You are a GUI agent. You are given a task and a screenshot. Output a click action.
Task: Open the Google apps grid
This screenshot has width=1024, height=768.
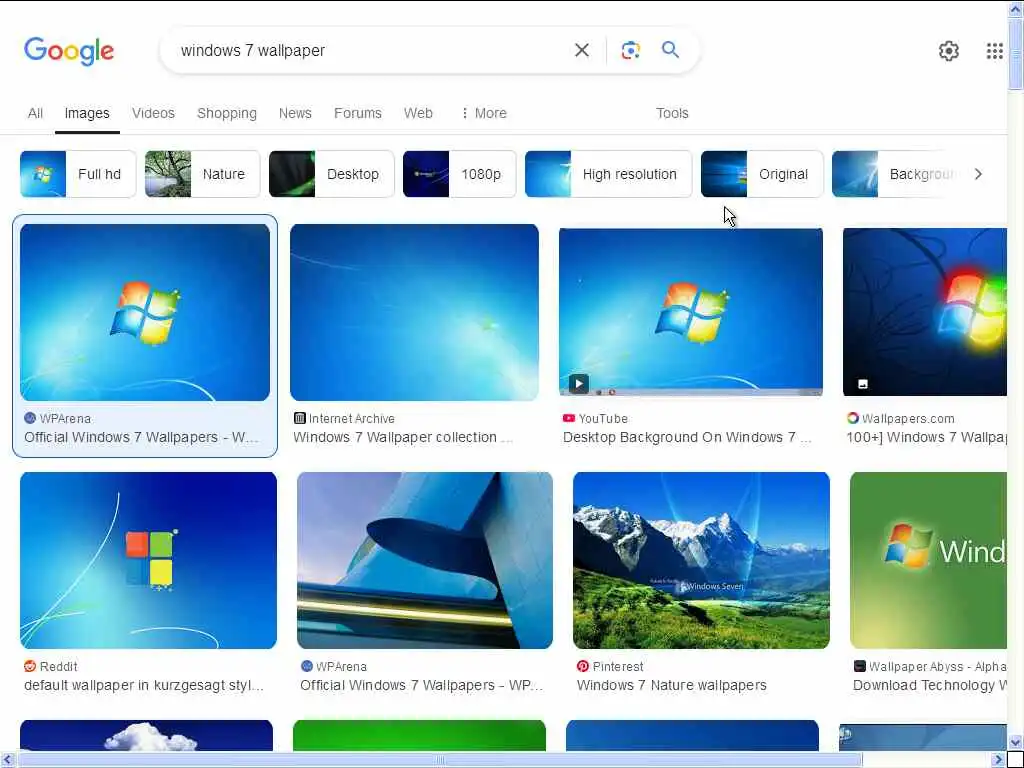tap(994, 51)
